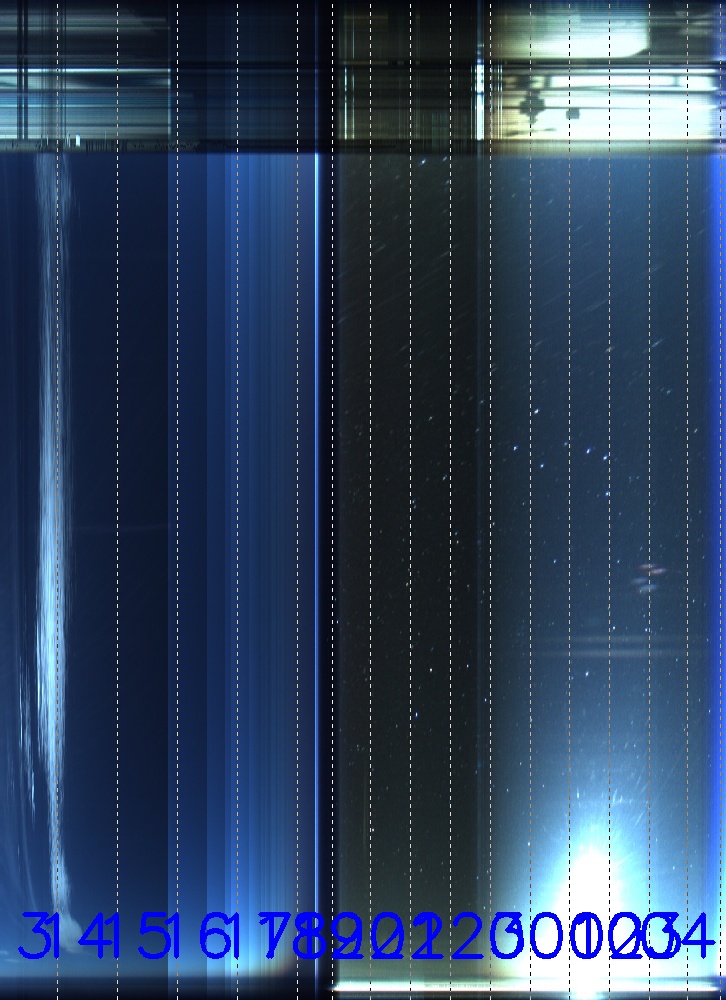This screenshot has height=1000, width=726.
Task: Click the blue "51" marker label
Action: [156, 937]
